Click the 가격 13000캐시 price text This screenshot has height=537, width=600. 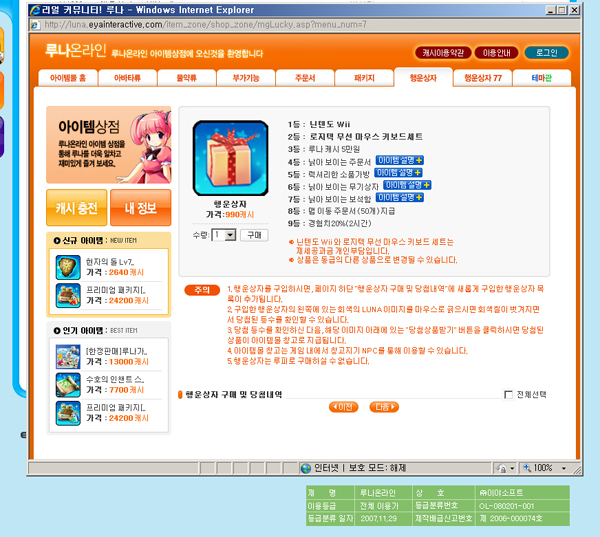[x=115, y=362]
